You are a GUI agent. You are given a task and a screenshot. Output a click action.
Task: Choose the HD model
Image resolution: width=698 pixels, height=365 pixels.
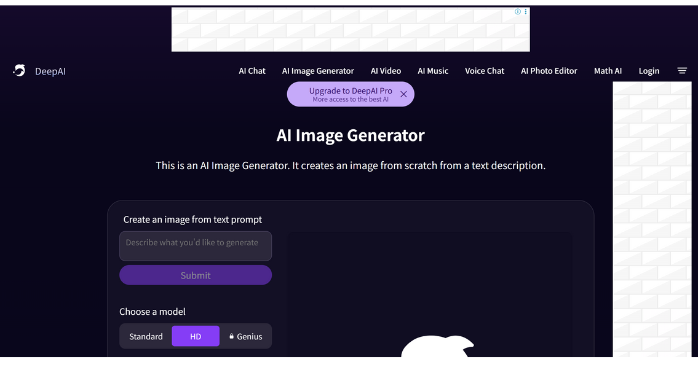click(195, 336)
